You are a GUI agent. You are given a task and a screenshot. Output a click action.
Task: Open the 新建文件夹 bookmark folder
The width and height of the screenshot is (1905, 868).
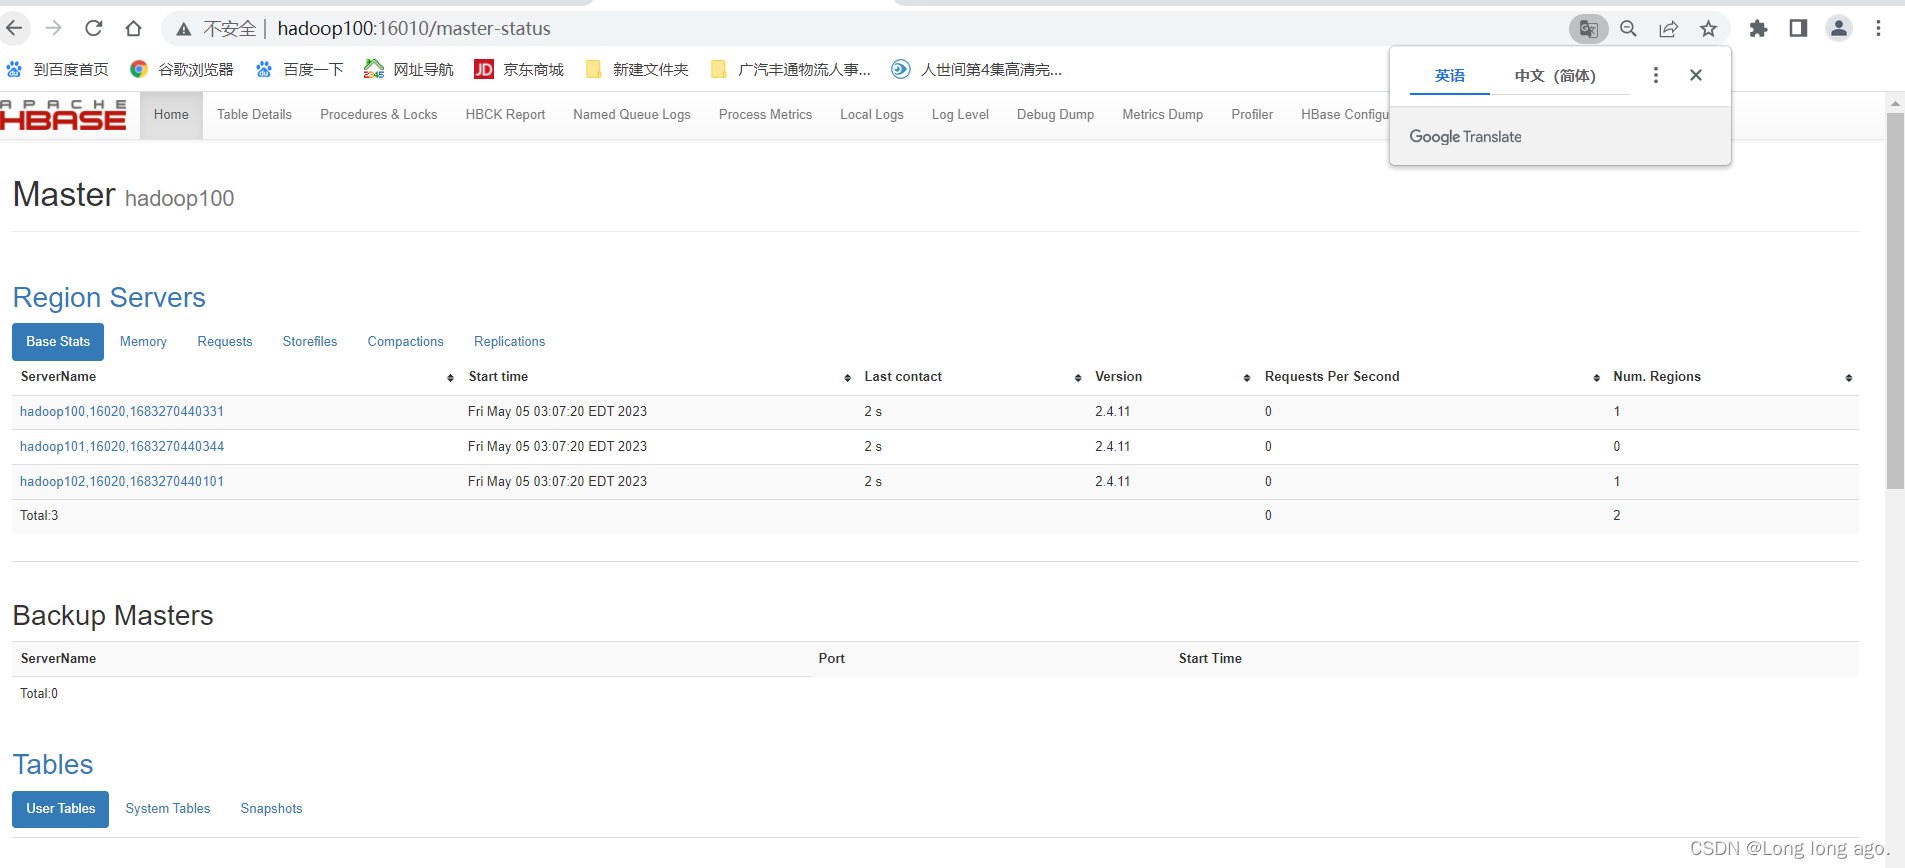pos(637,69)
